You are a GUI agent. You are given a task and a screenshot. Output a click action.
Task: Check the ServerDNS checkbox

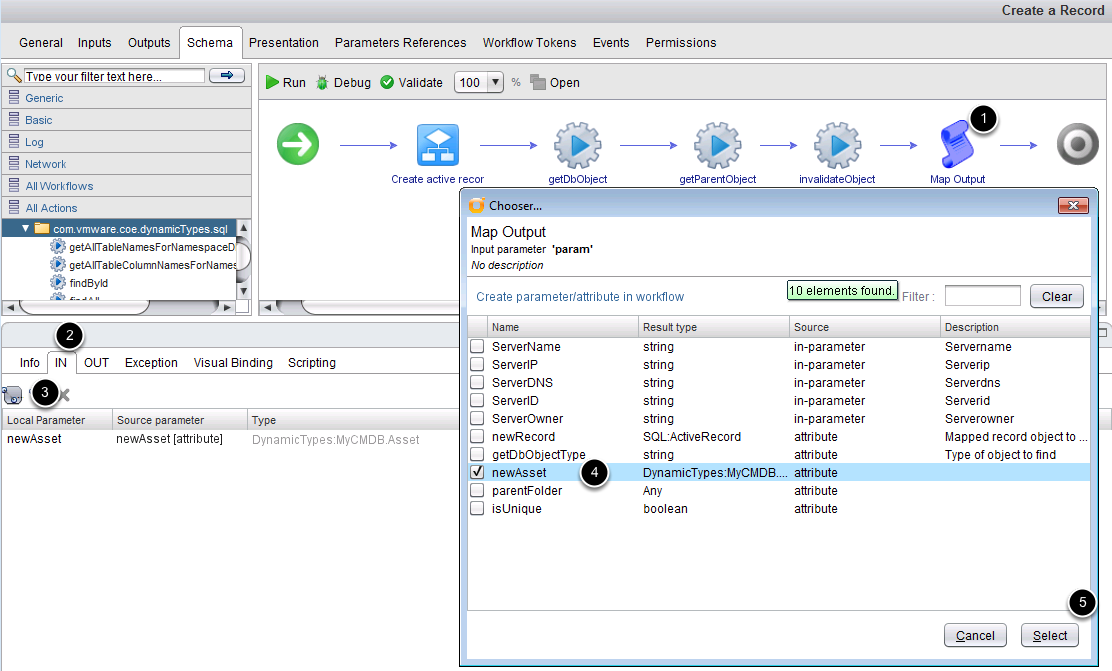tap(477, 382)
